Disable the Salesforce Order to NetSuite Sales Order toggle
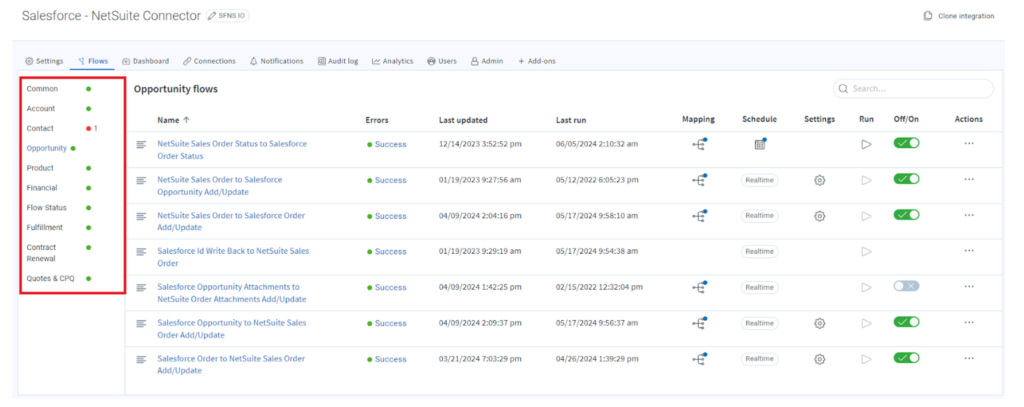Screen dimensions: 1024x407 pyautogui.click(x=906, y=358)
